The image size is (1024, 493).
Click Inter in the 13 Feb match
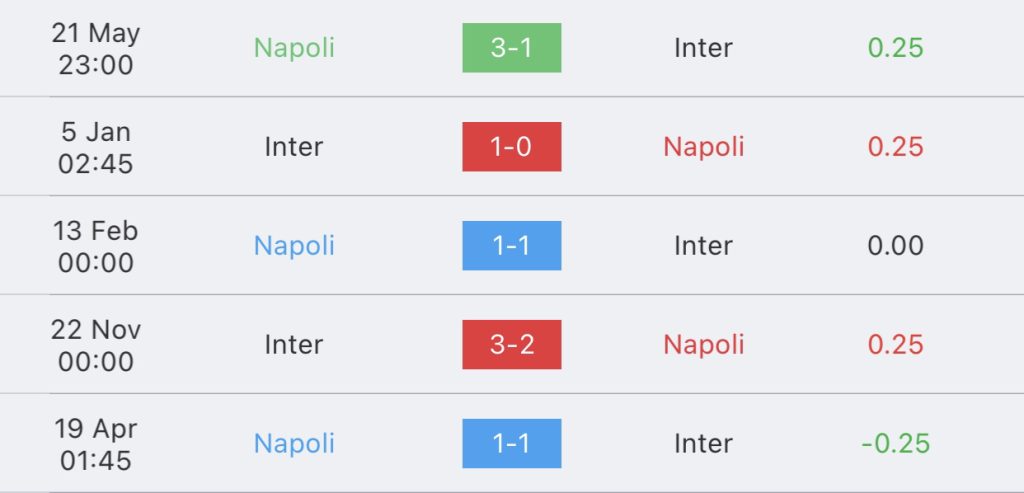(x=703, y=246)
